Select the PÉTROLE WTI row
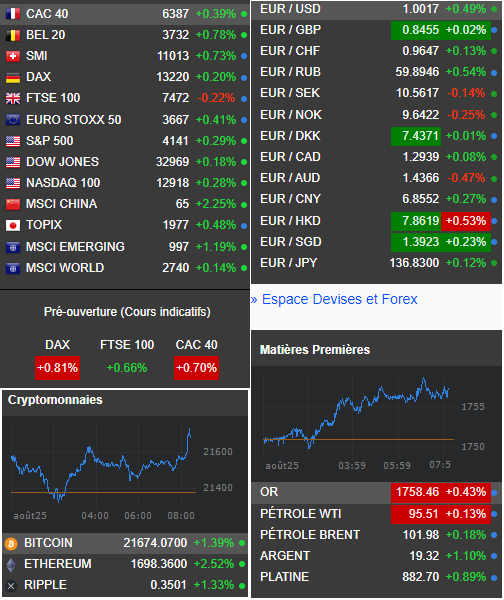The image size is (504, 600). [376, 514]
